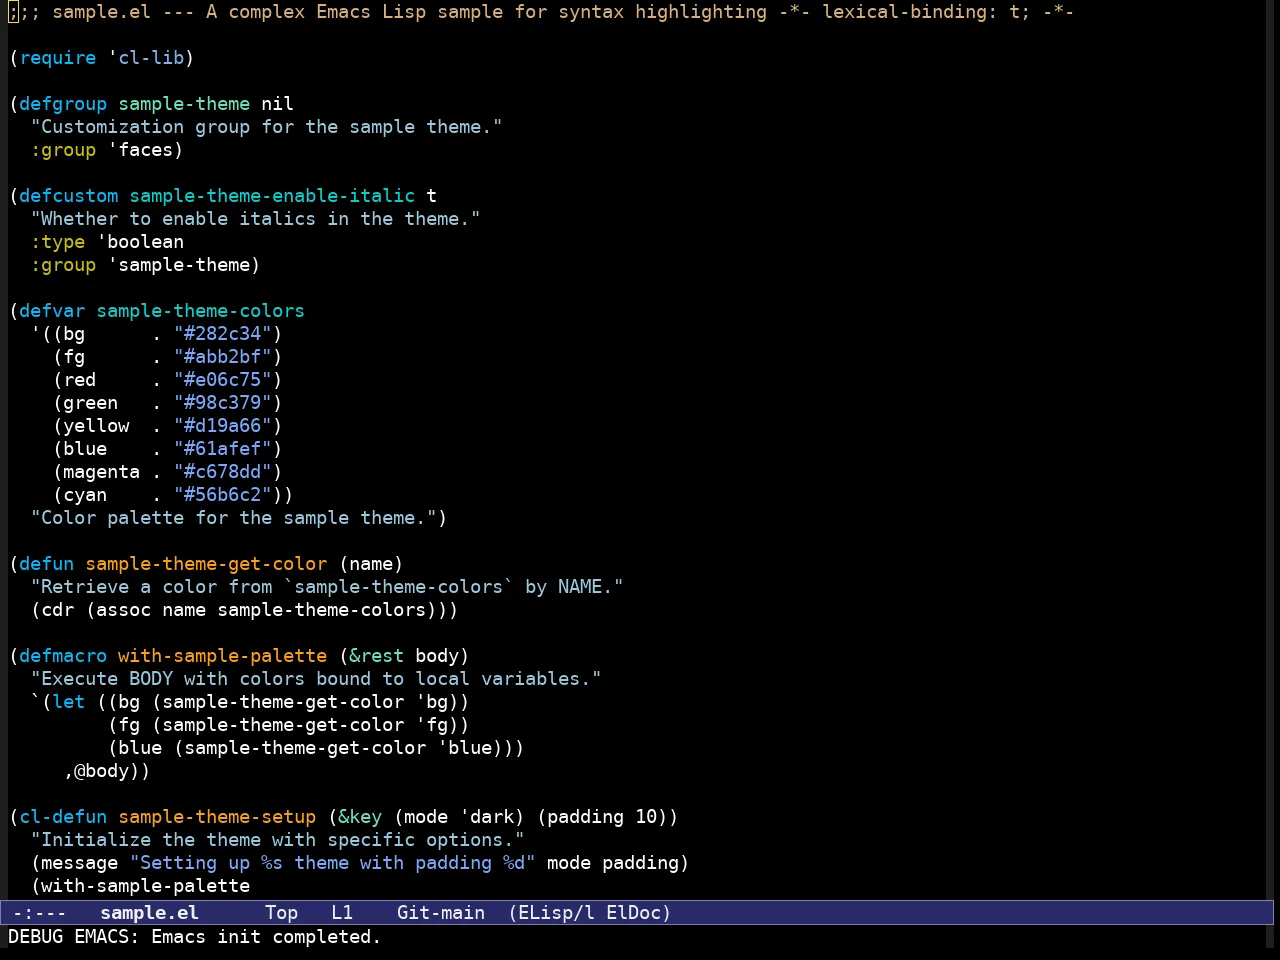This screenshot has width=1280, height=960.
Task: Click the 'lexical-binding: t;' file variable
Action: pyautogui.click(x=926, y=12)
